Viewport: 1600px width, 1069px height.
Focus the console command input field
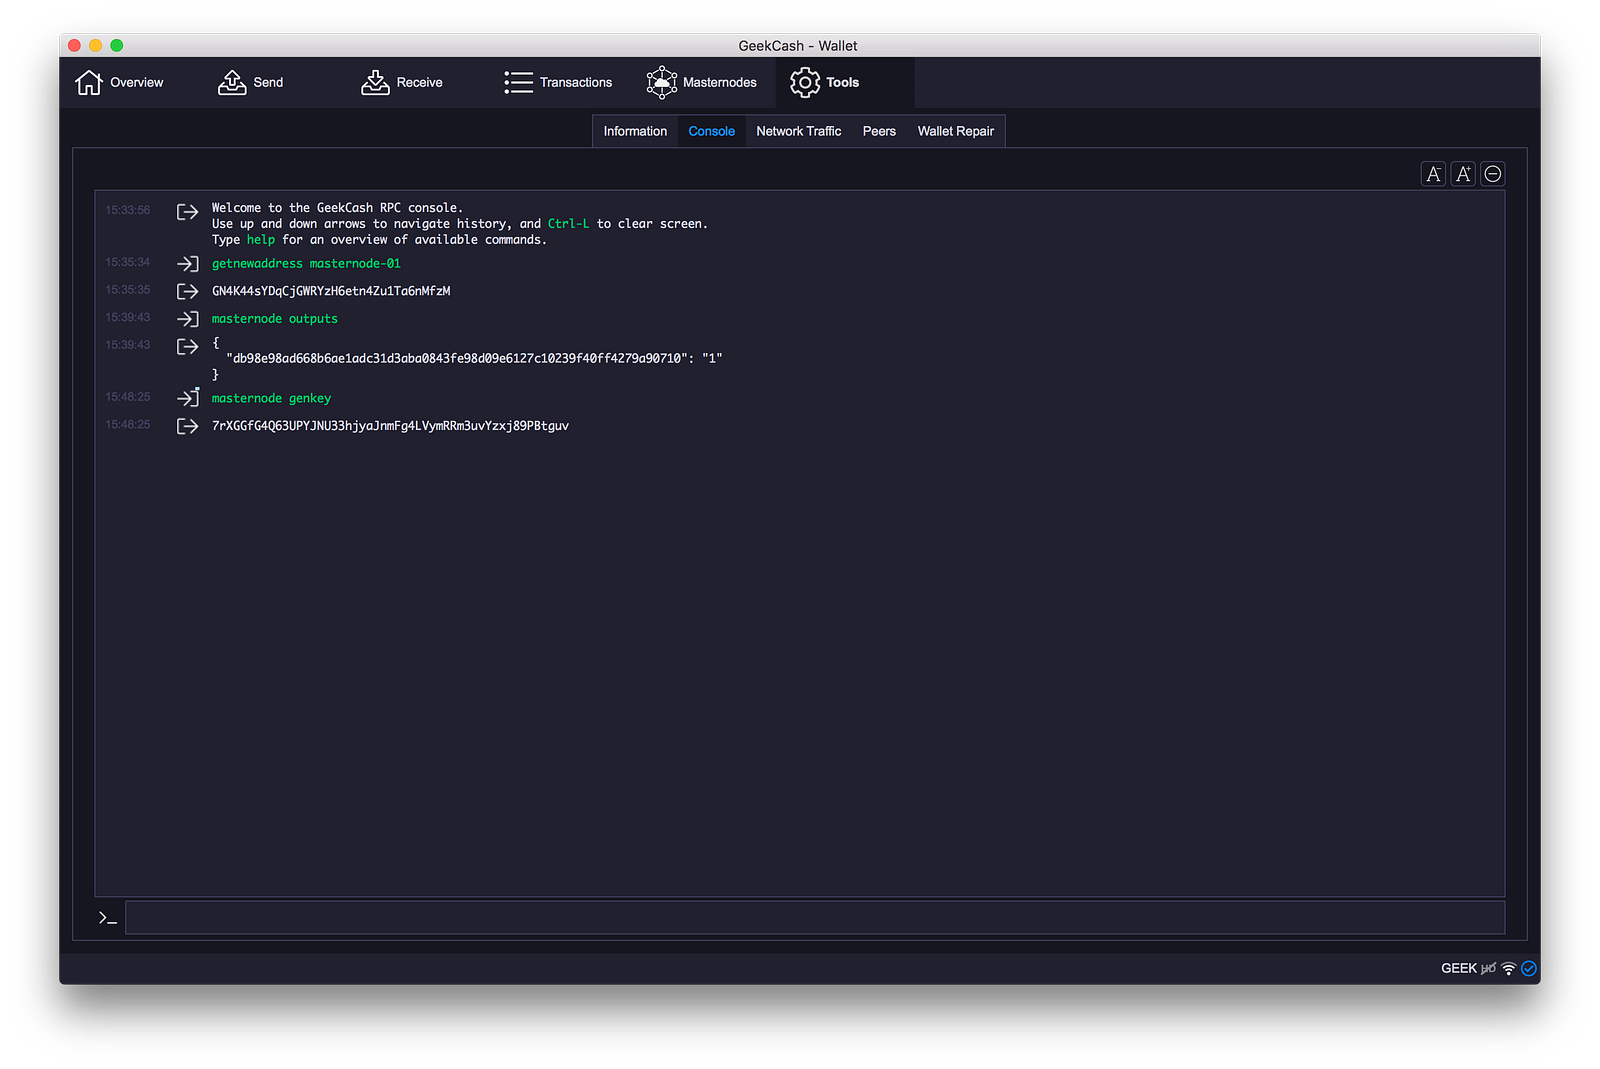point(815,917)
